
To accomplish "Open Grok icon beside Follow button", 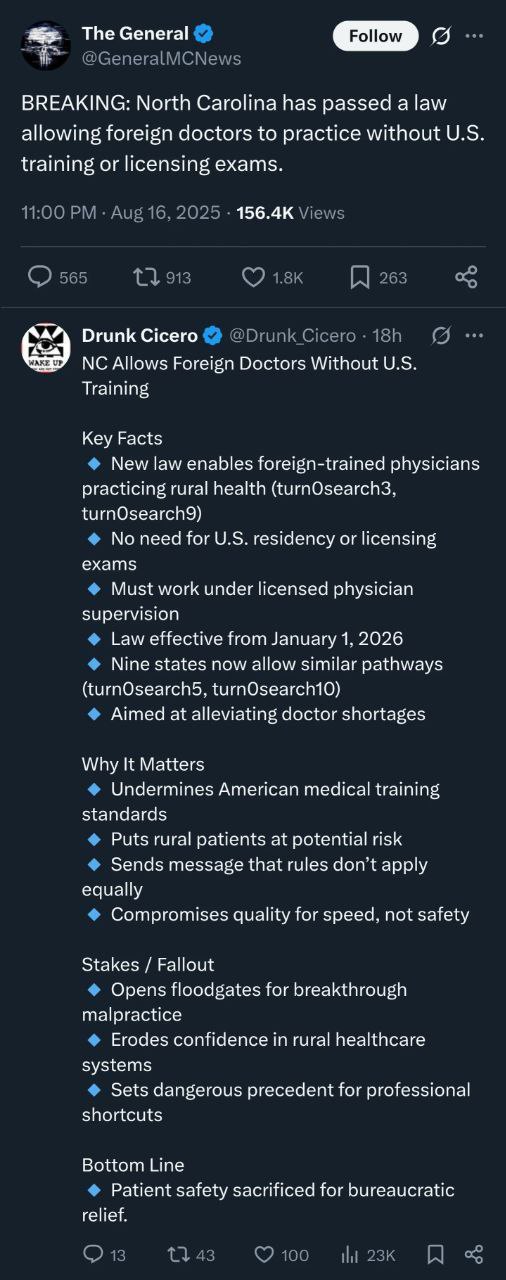I will [x=440, y=36].
